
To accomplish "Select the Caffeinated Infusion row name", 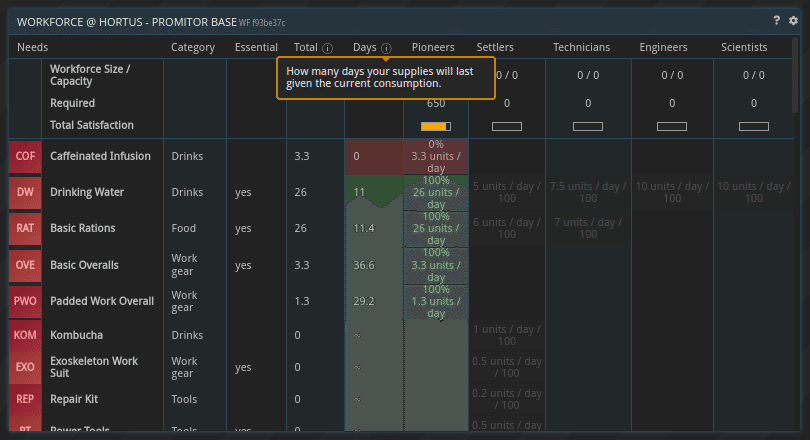I will pos(100,156).
